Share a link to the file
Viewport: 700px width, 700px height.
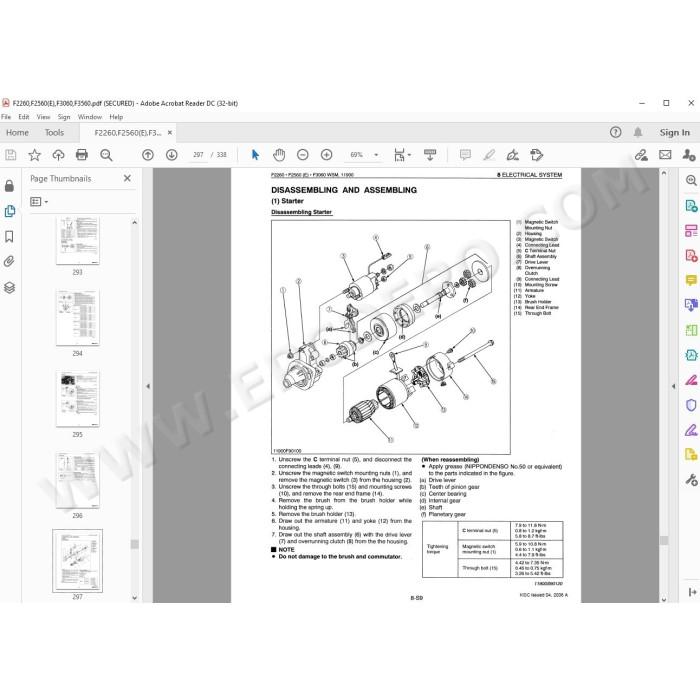pyautogui.click(x=641, y=155)
